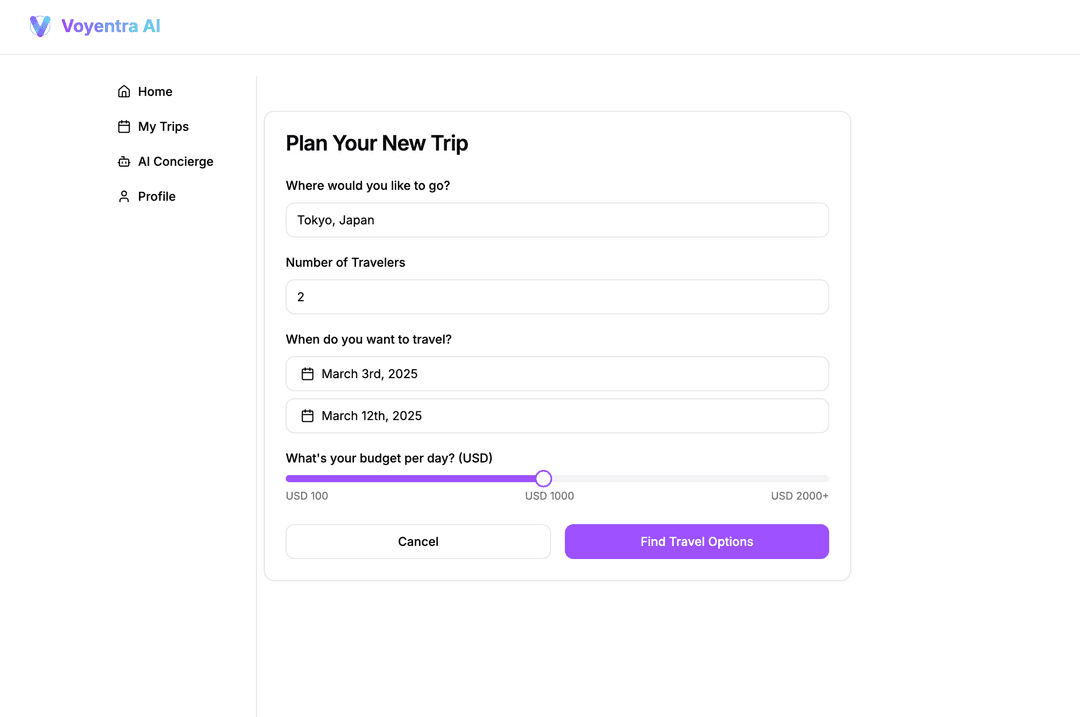Click calendar icon beside March 3rd, 2025
Screen dimensions: 1080x717
308,374
